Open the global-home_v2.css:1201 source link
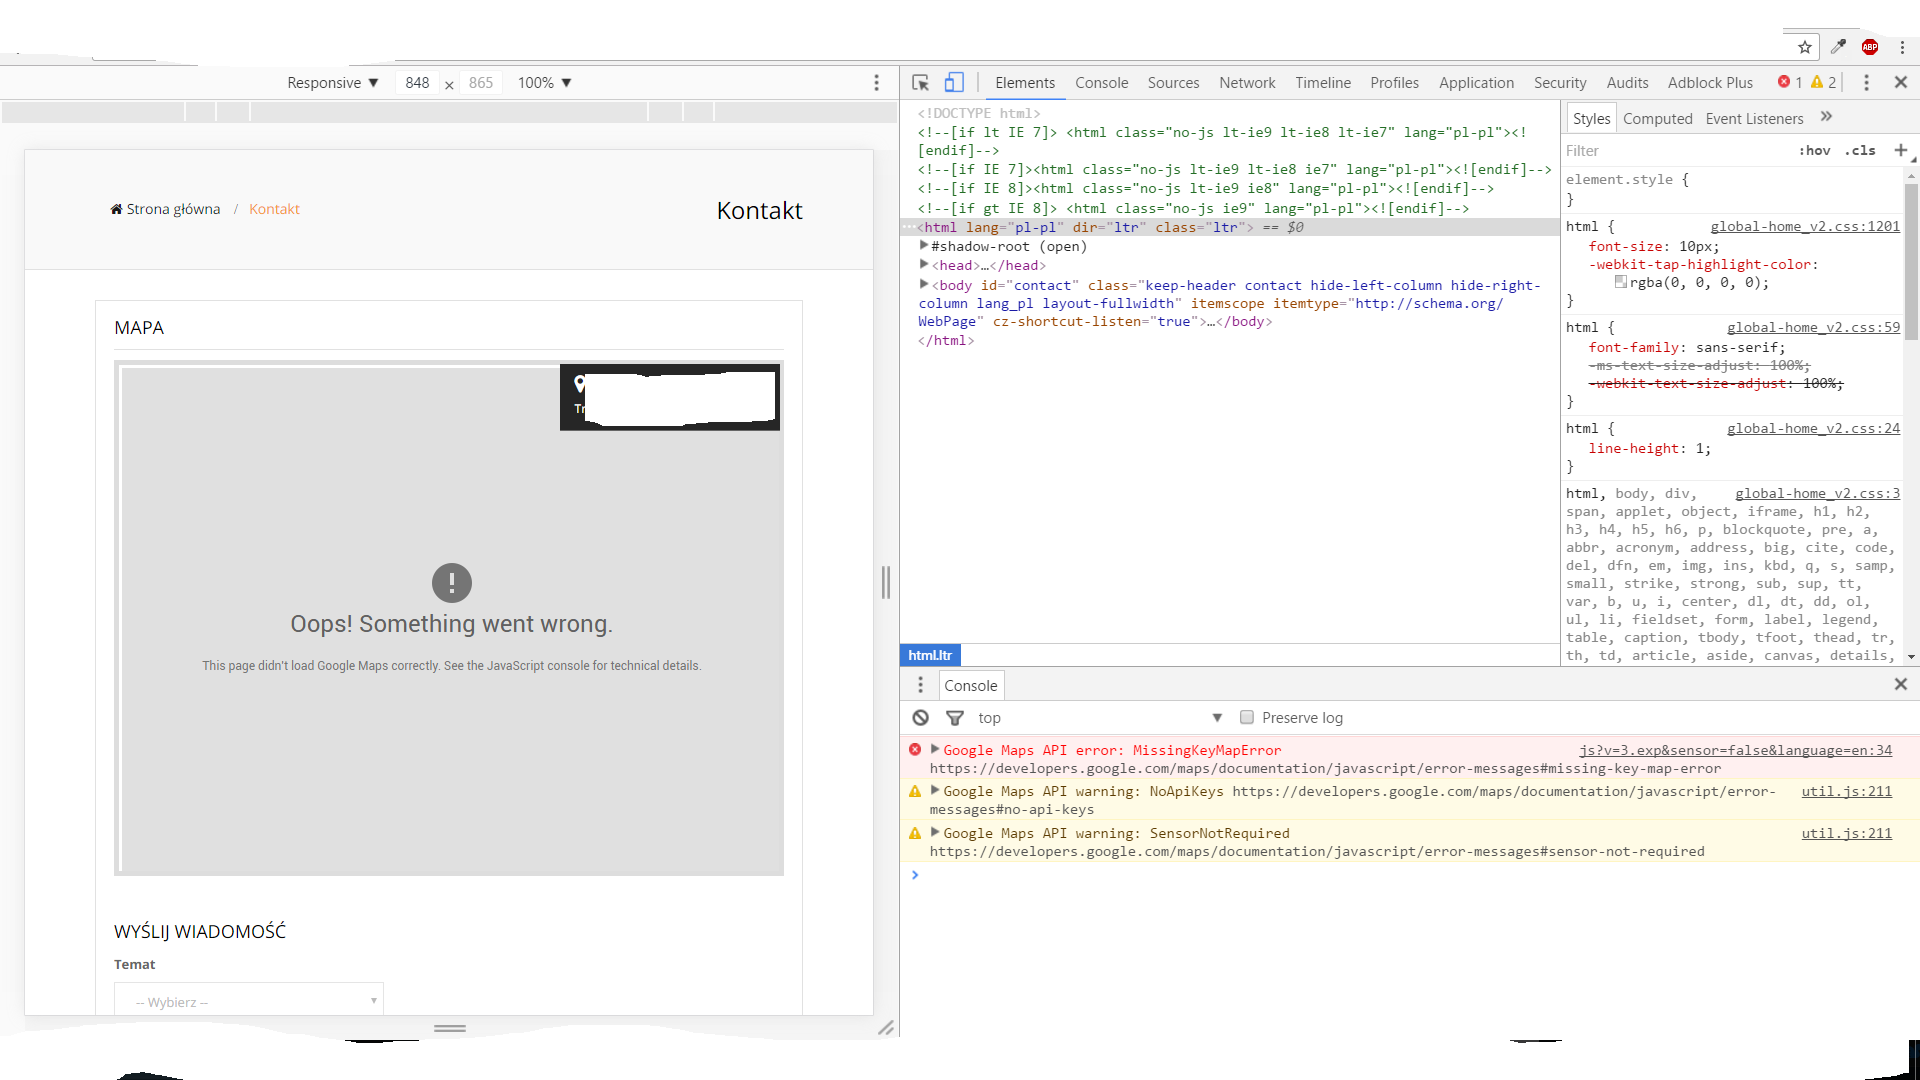This screenshot has height=1080, width=1920. click(x=1804, y=227)
